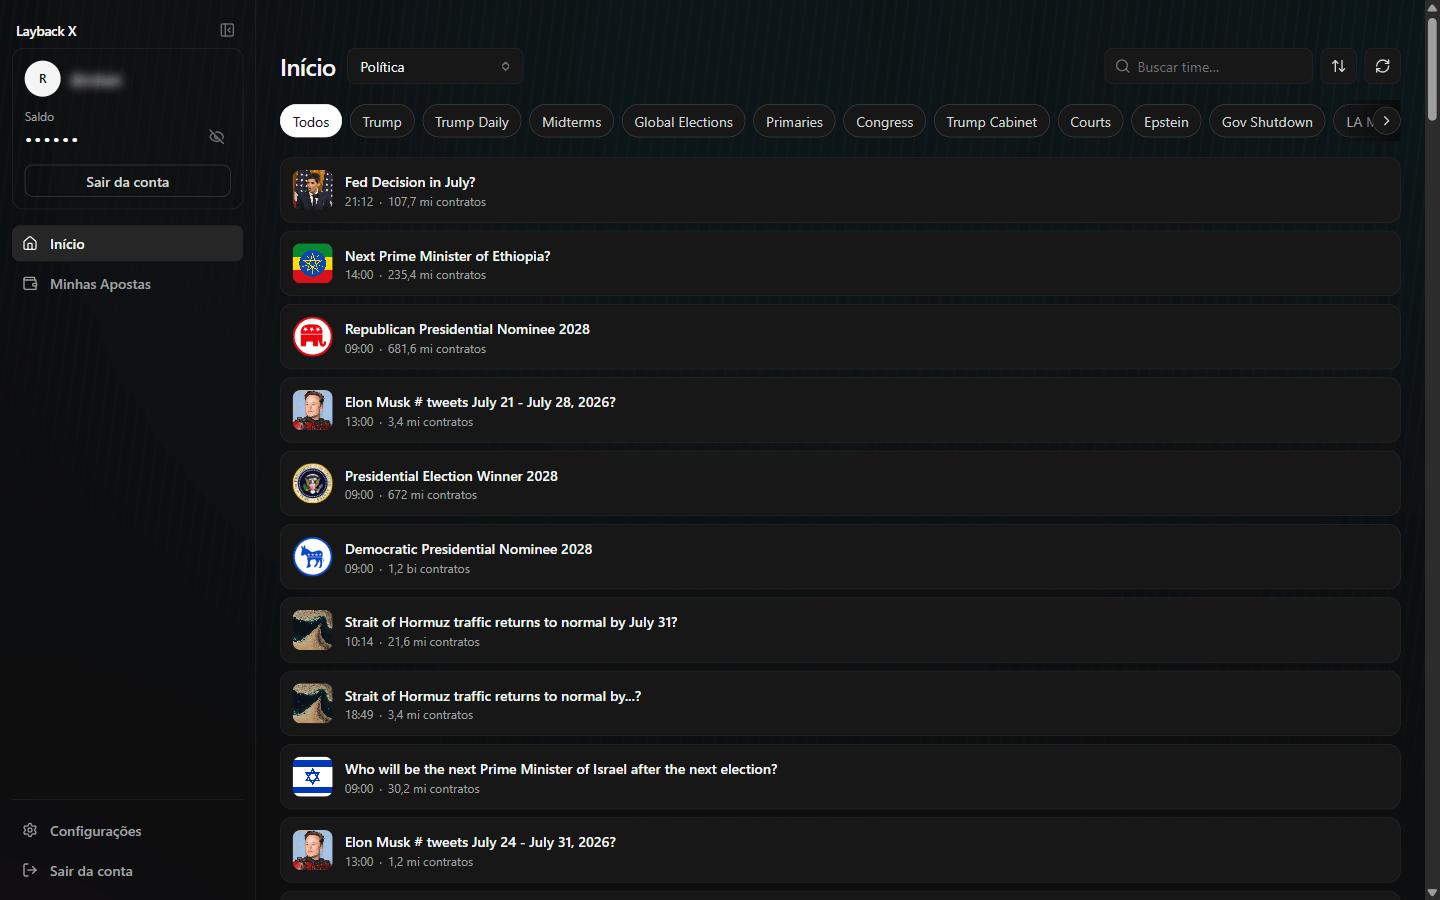
Task: Open Democratic Presidential Nominee 2028 market
Action: [840, 557]
